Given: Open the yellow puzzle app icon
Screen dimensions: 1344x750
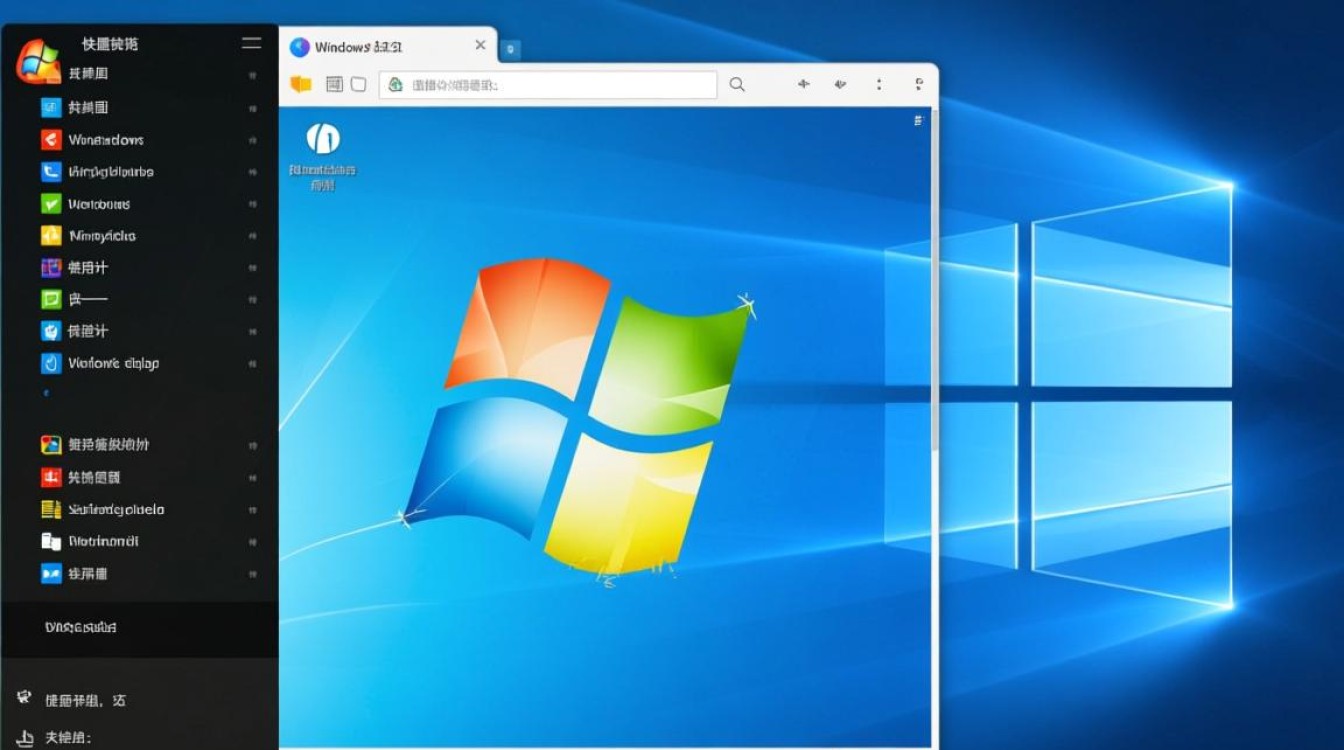Looking at the screenshot, I should coord(51,236).
